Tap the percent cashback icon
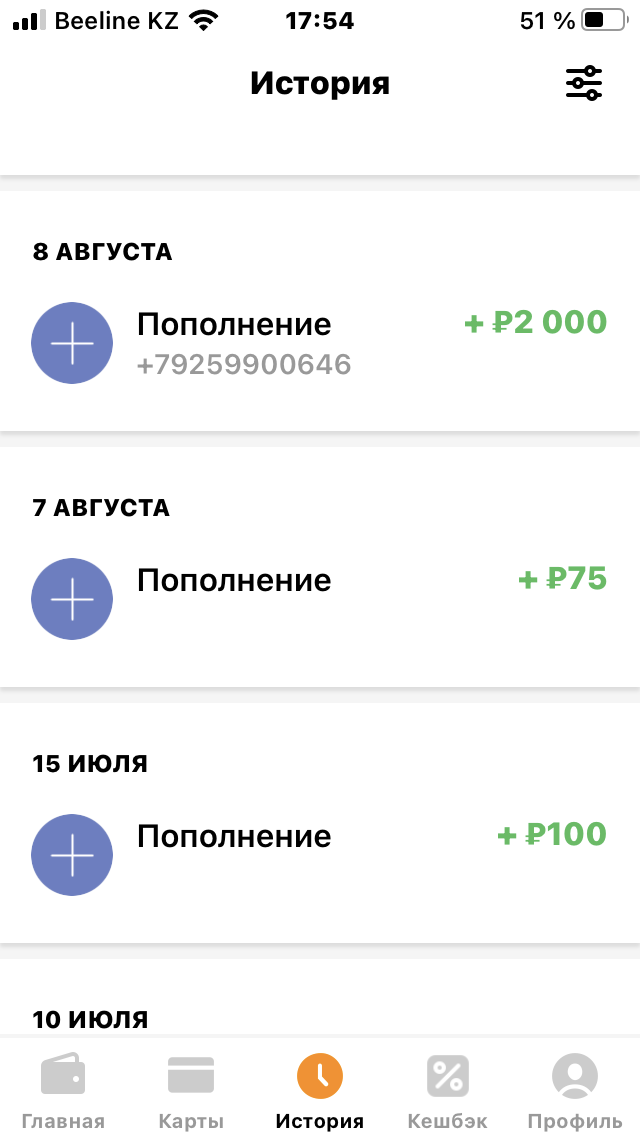This screenshot has width=640, height=1136. [447, 1076]
